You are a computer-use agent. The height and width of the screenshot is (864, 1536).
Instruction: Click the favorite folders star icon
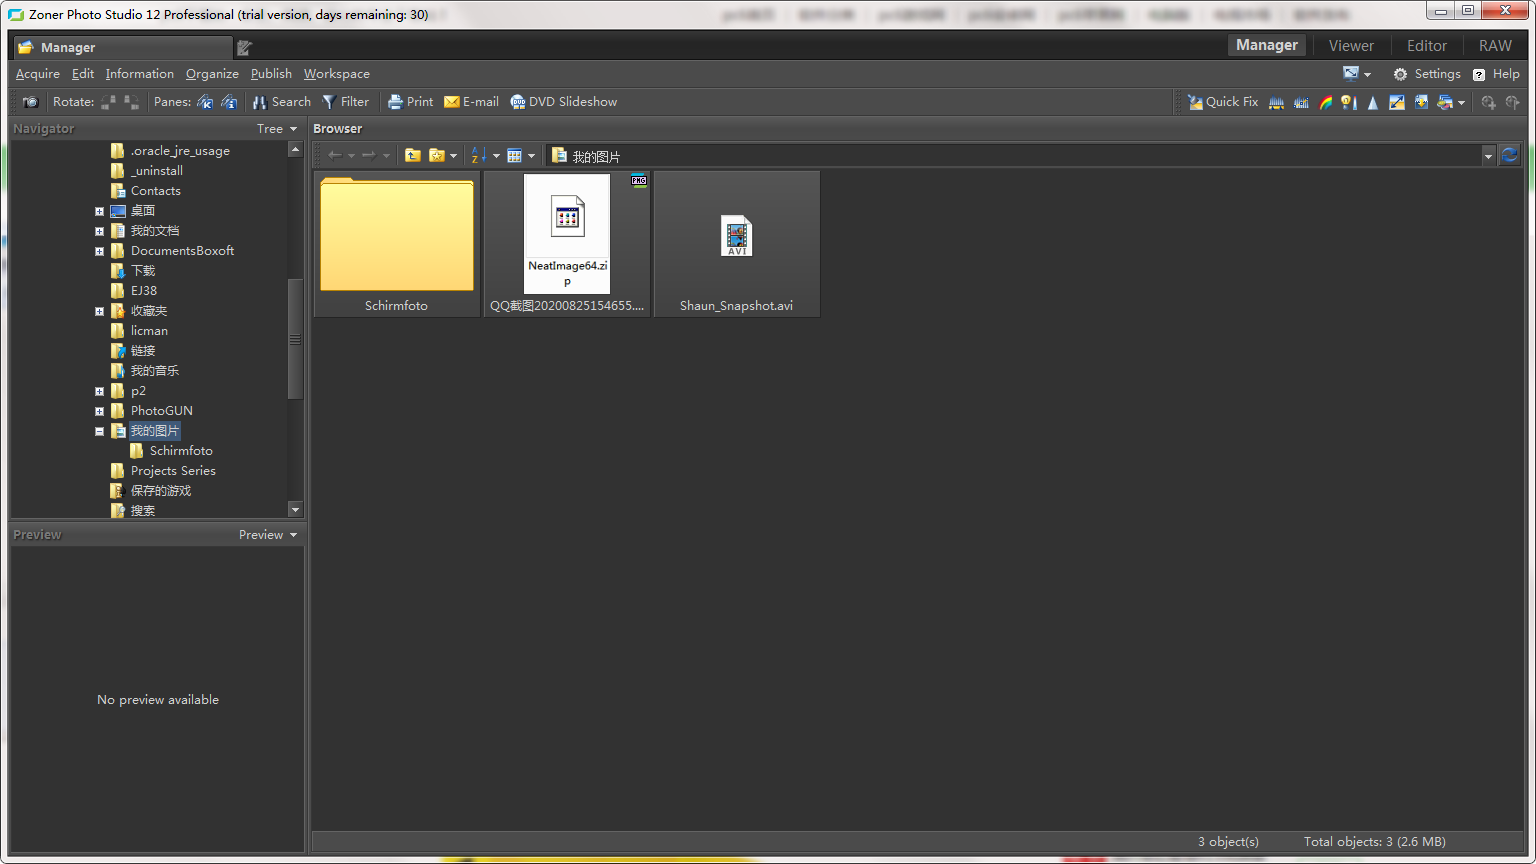pyautogui.click(x=437, y=156)
